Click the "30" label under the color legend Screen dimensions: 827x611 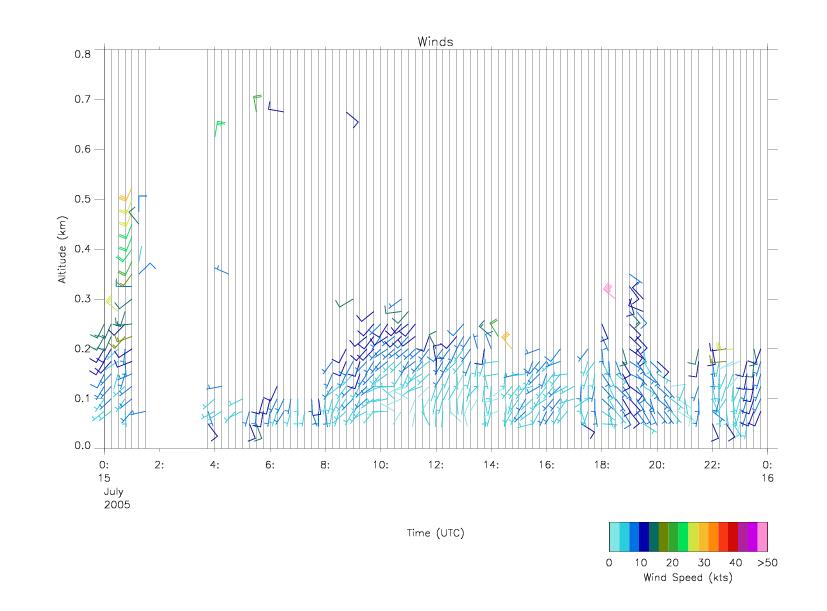pos(704,562)
